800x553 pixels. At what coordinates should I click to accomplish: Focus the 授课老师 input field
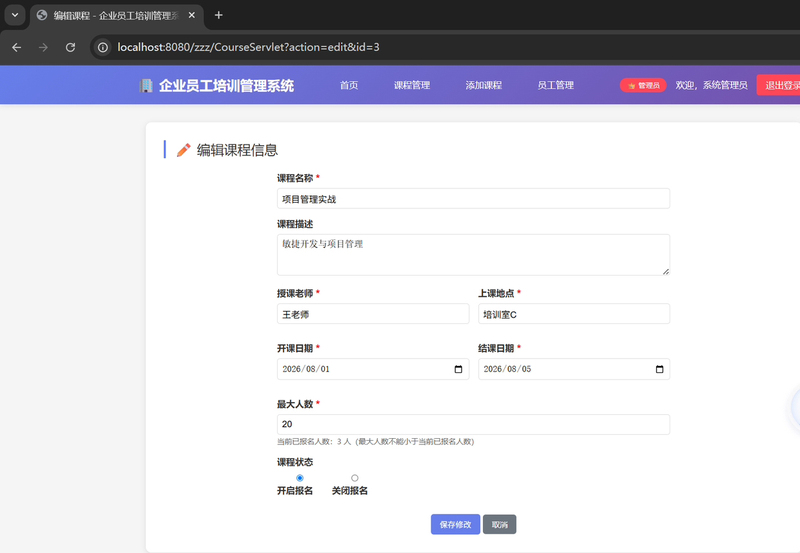(x=373, y=314)
